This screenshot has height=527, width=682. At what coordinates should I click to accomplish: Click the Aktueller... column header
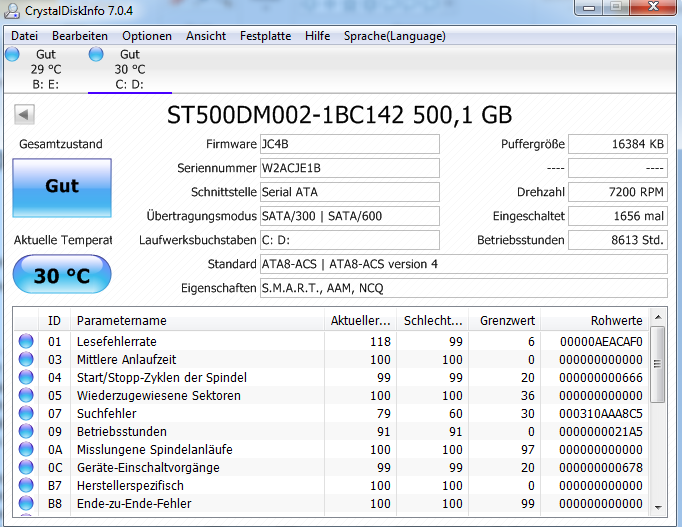click(360, 320)
